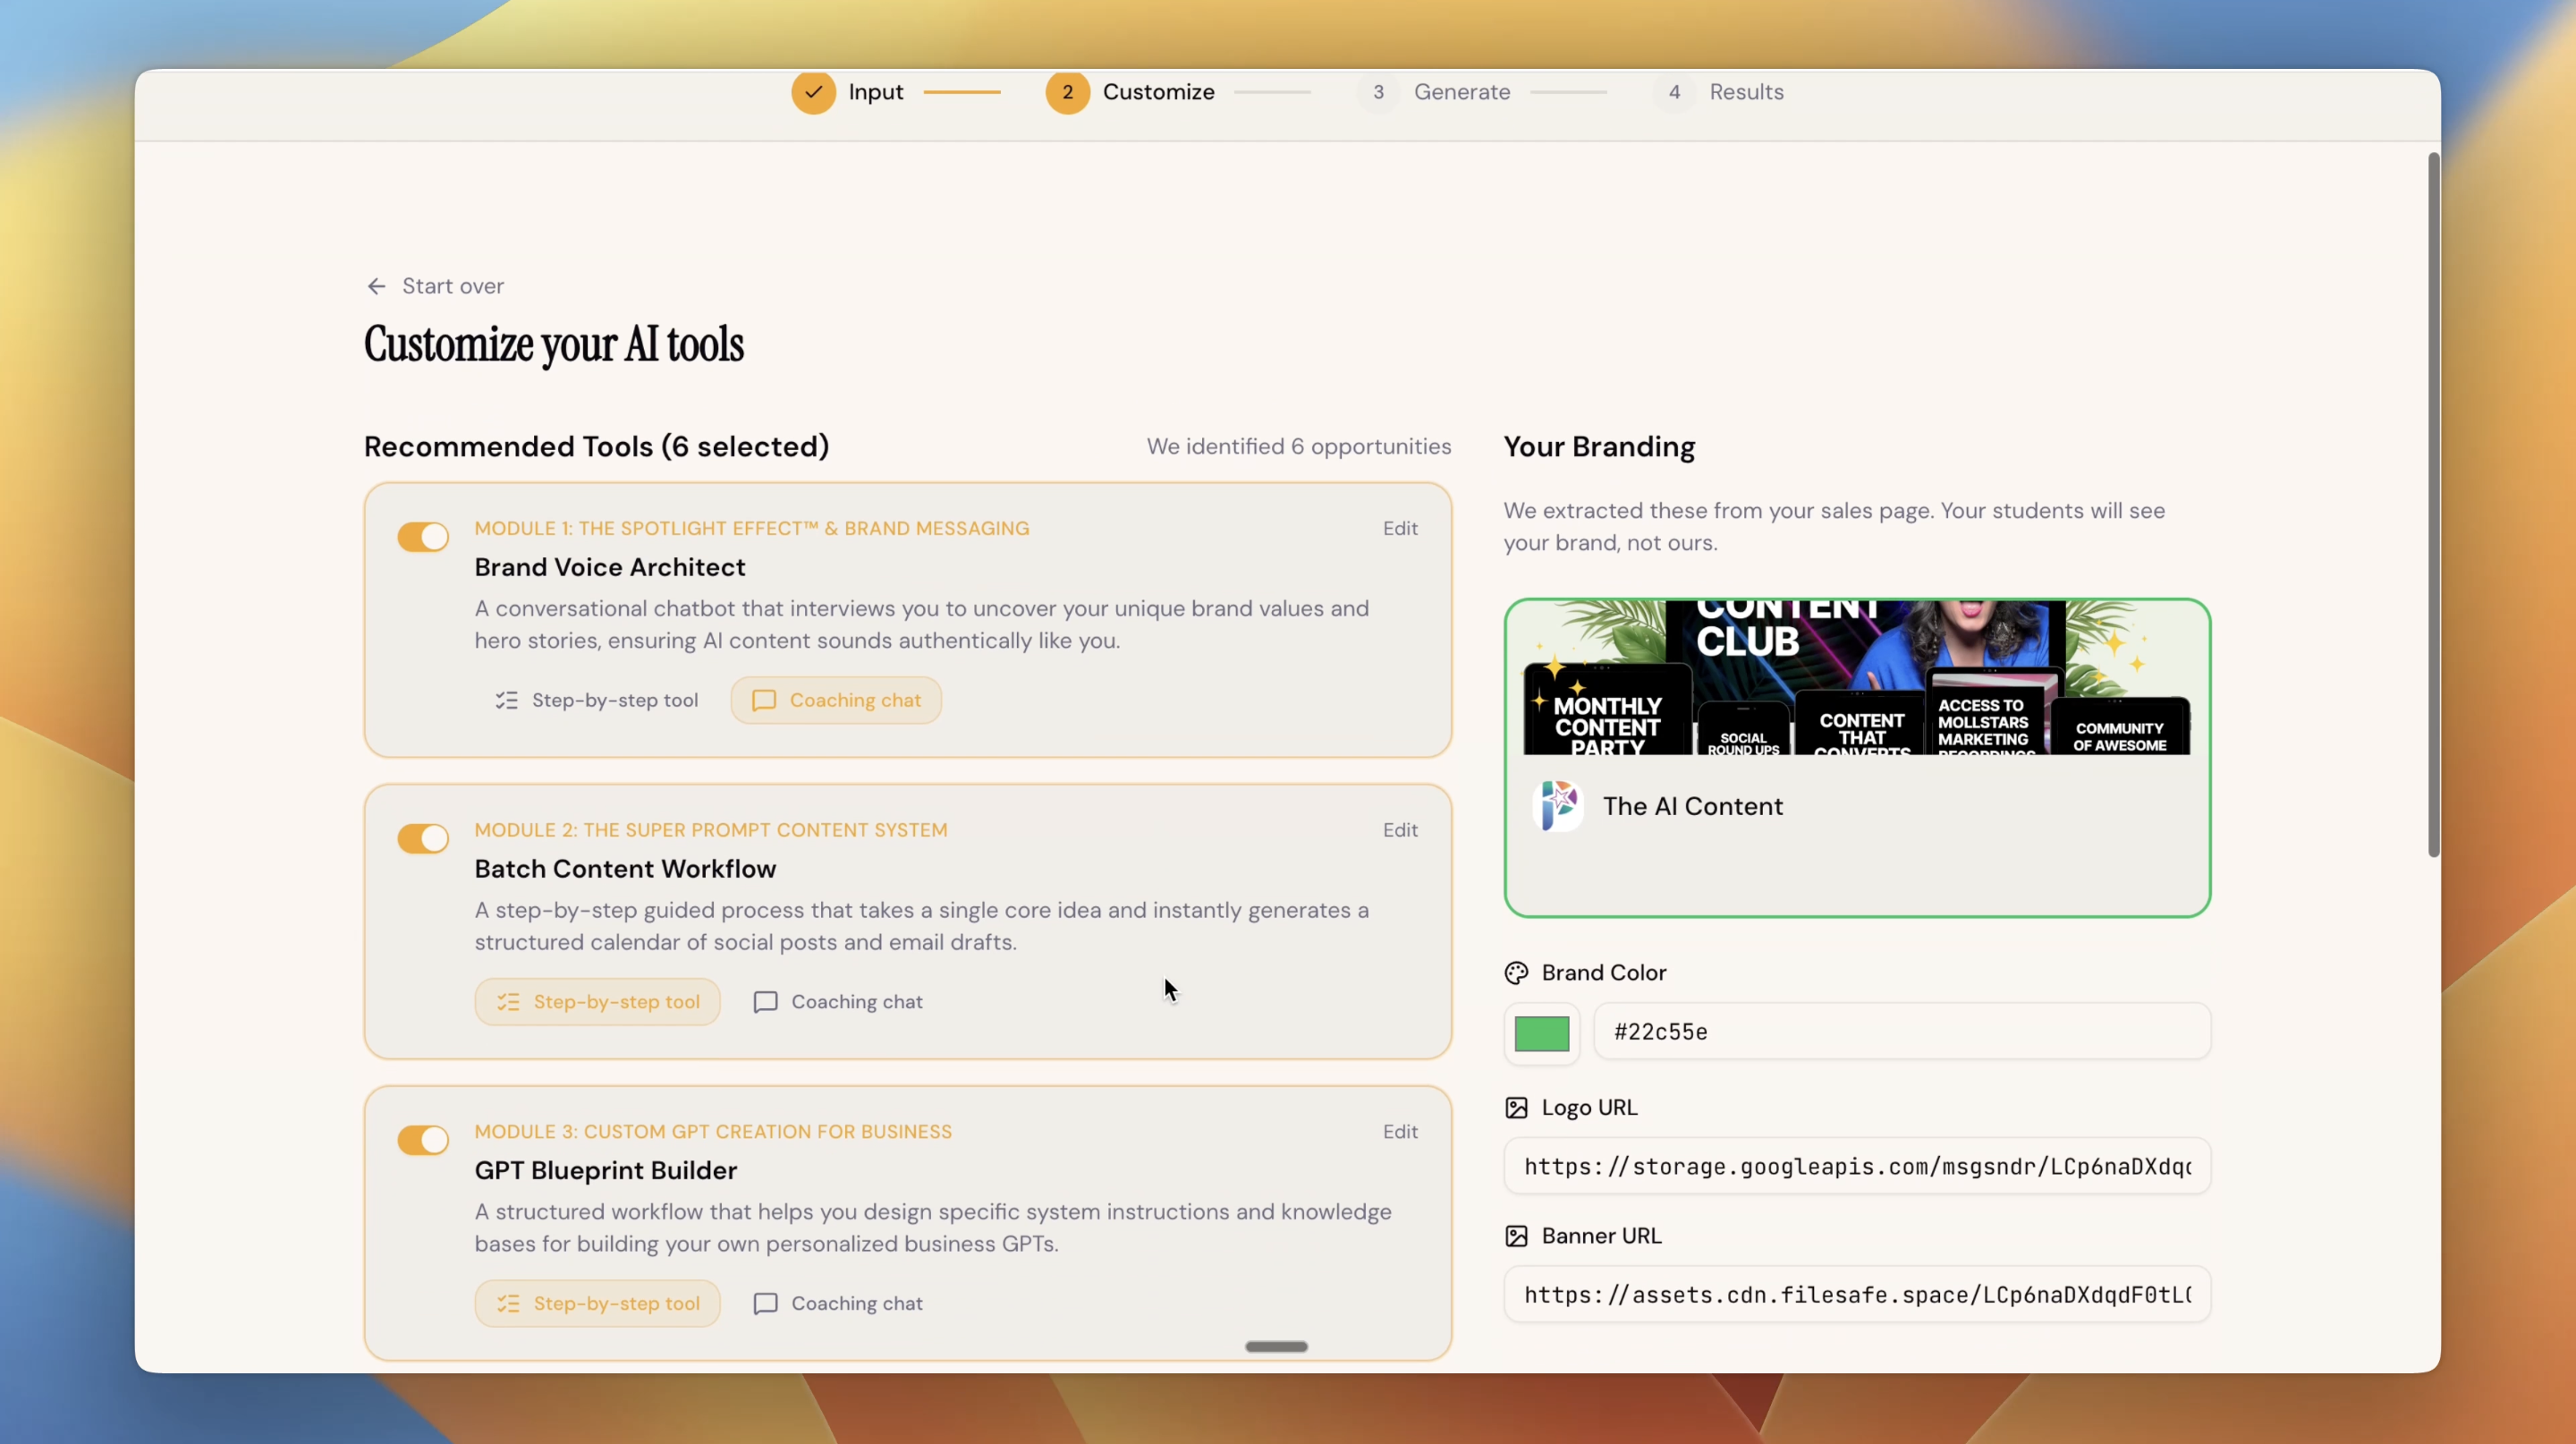Click The AI Content logo icon in branding preview
This screenshot has width=2576, height=1444.
[1557, 806]
